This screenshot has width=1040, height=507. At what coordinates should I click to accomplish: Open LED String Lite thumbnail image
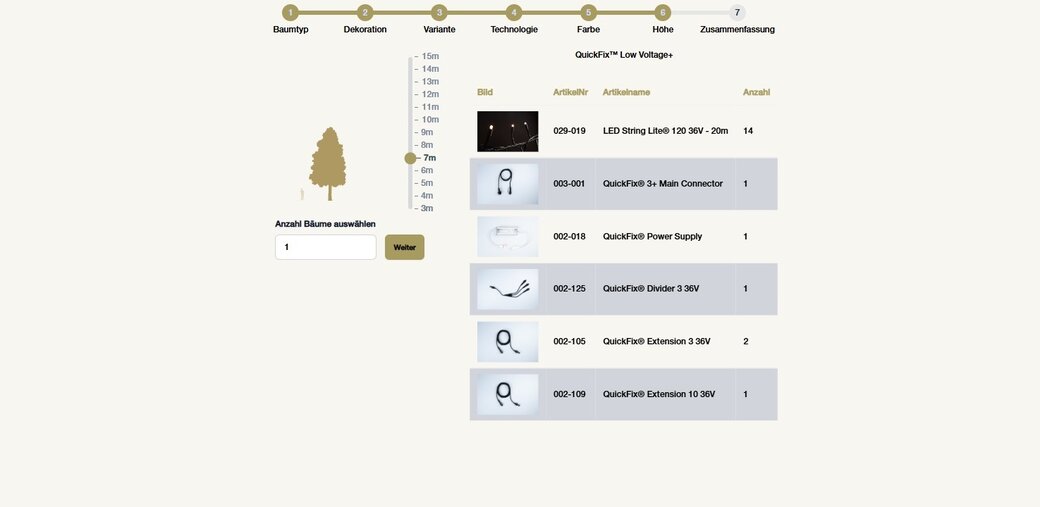click(x=507, y=131)
